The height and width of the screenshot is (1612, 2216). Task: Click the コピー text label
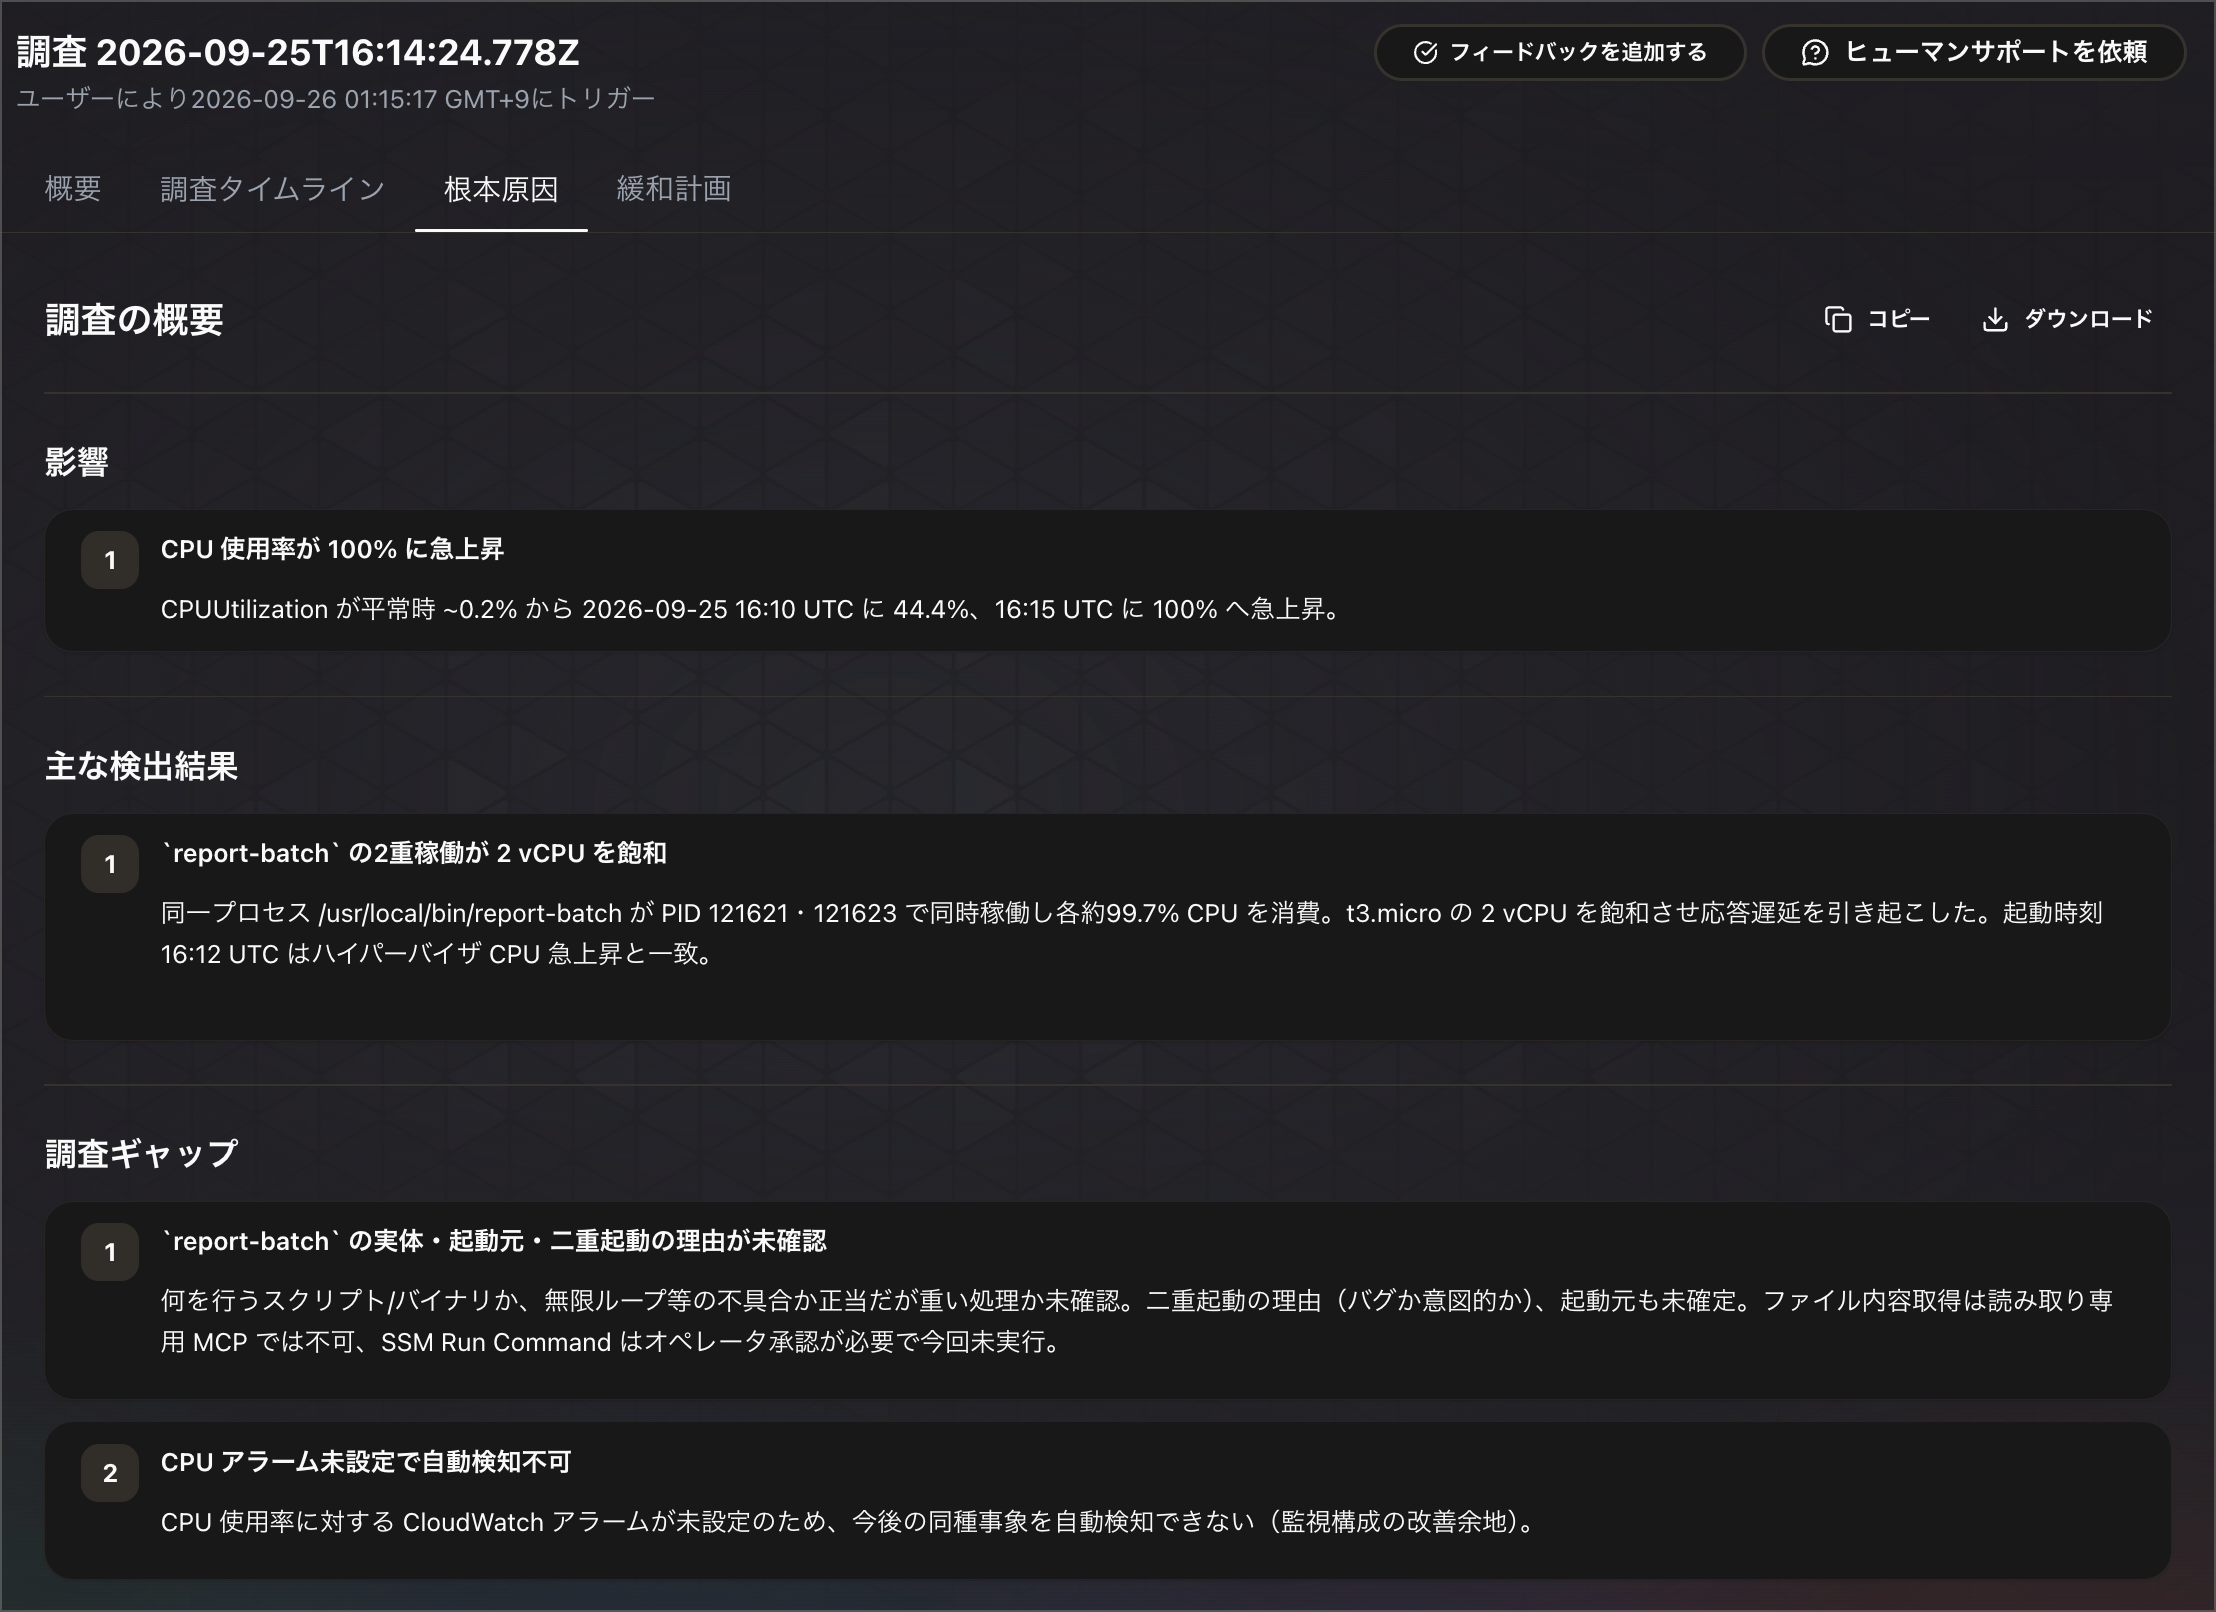1898,320
